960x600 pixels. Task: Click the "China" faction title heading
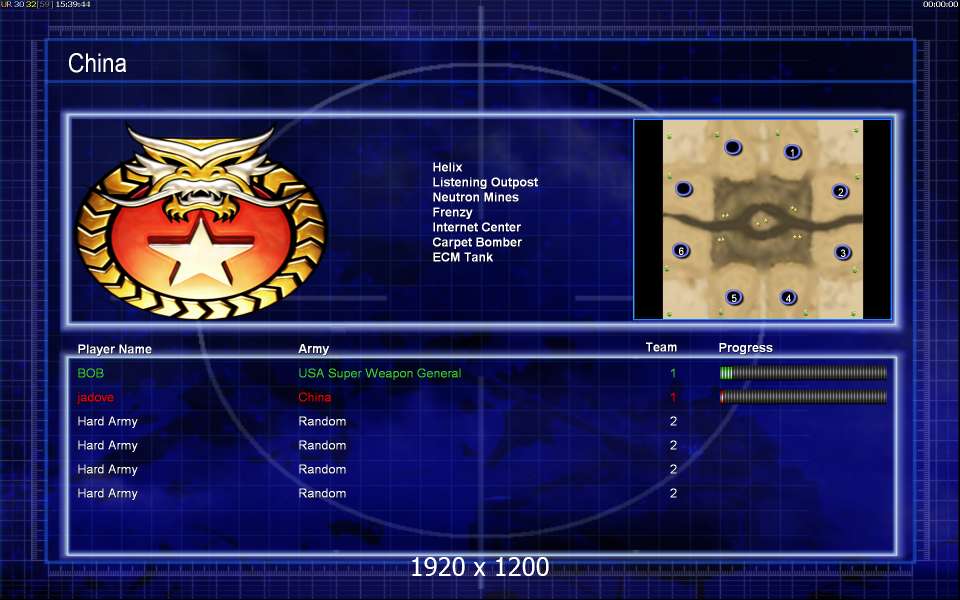tap(97, 63)
